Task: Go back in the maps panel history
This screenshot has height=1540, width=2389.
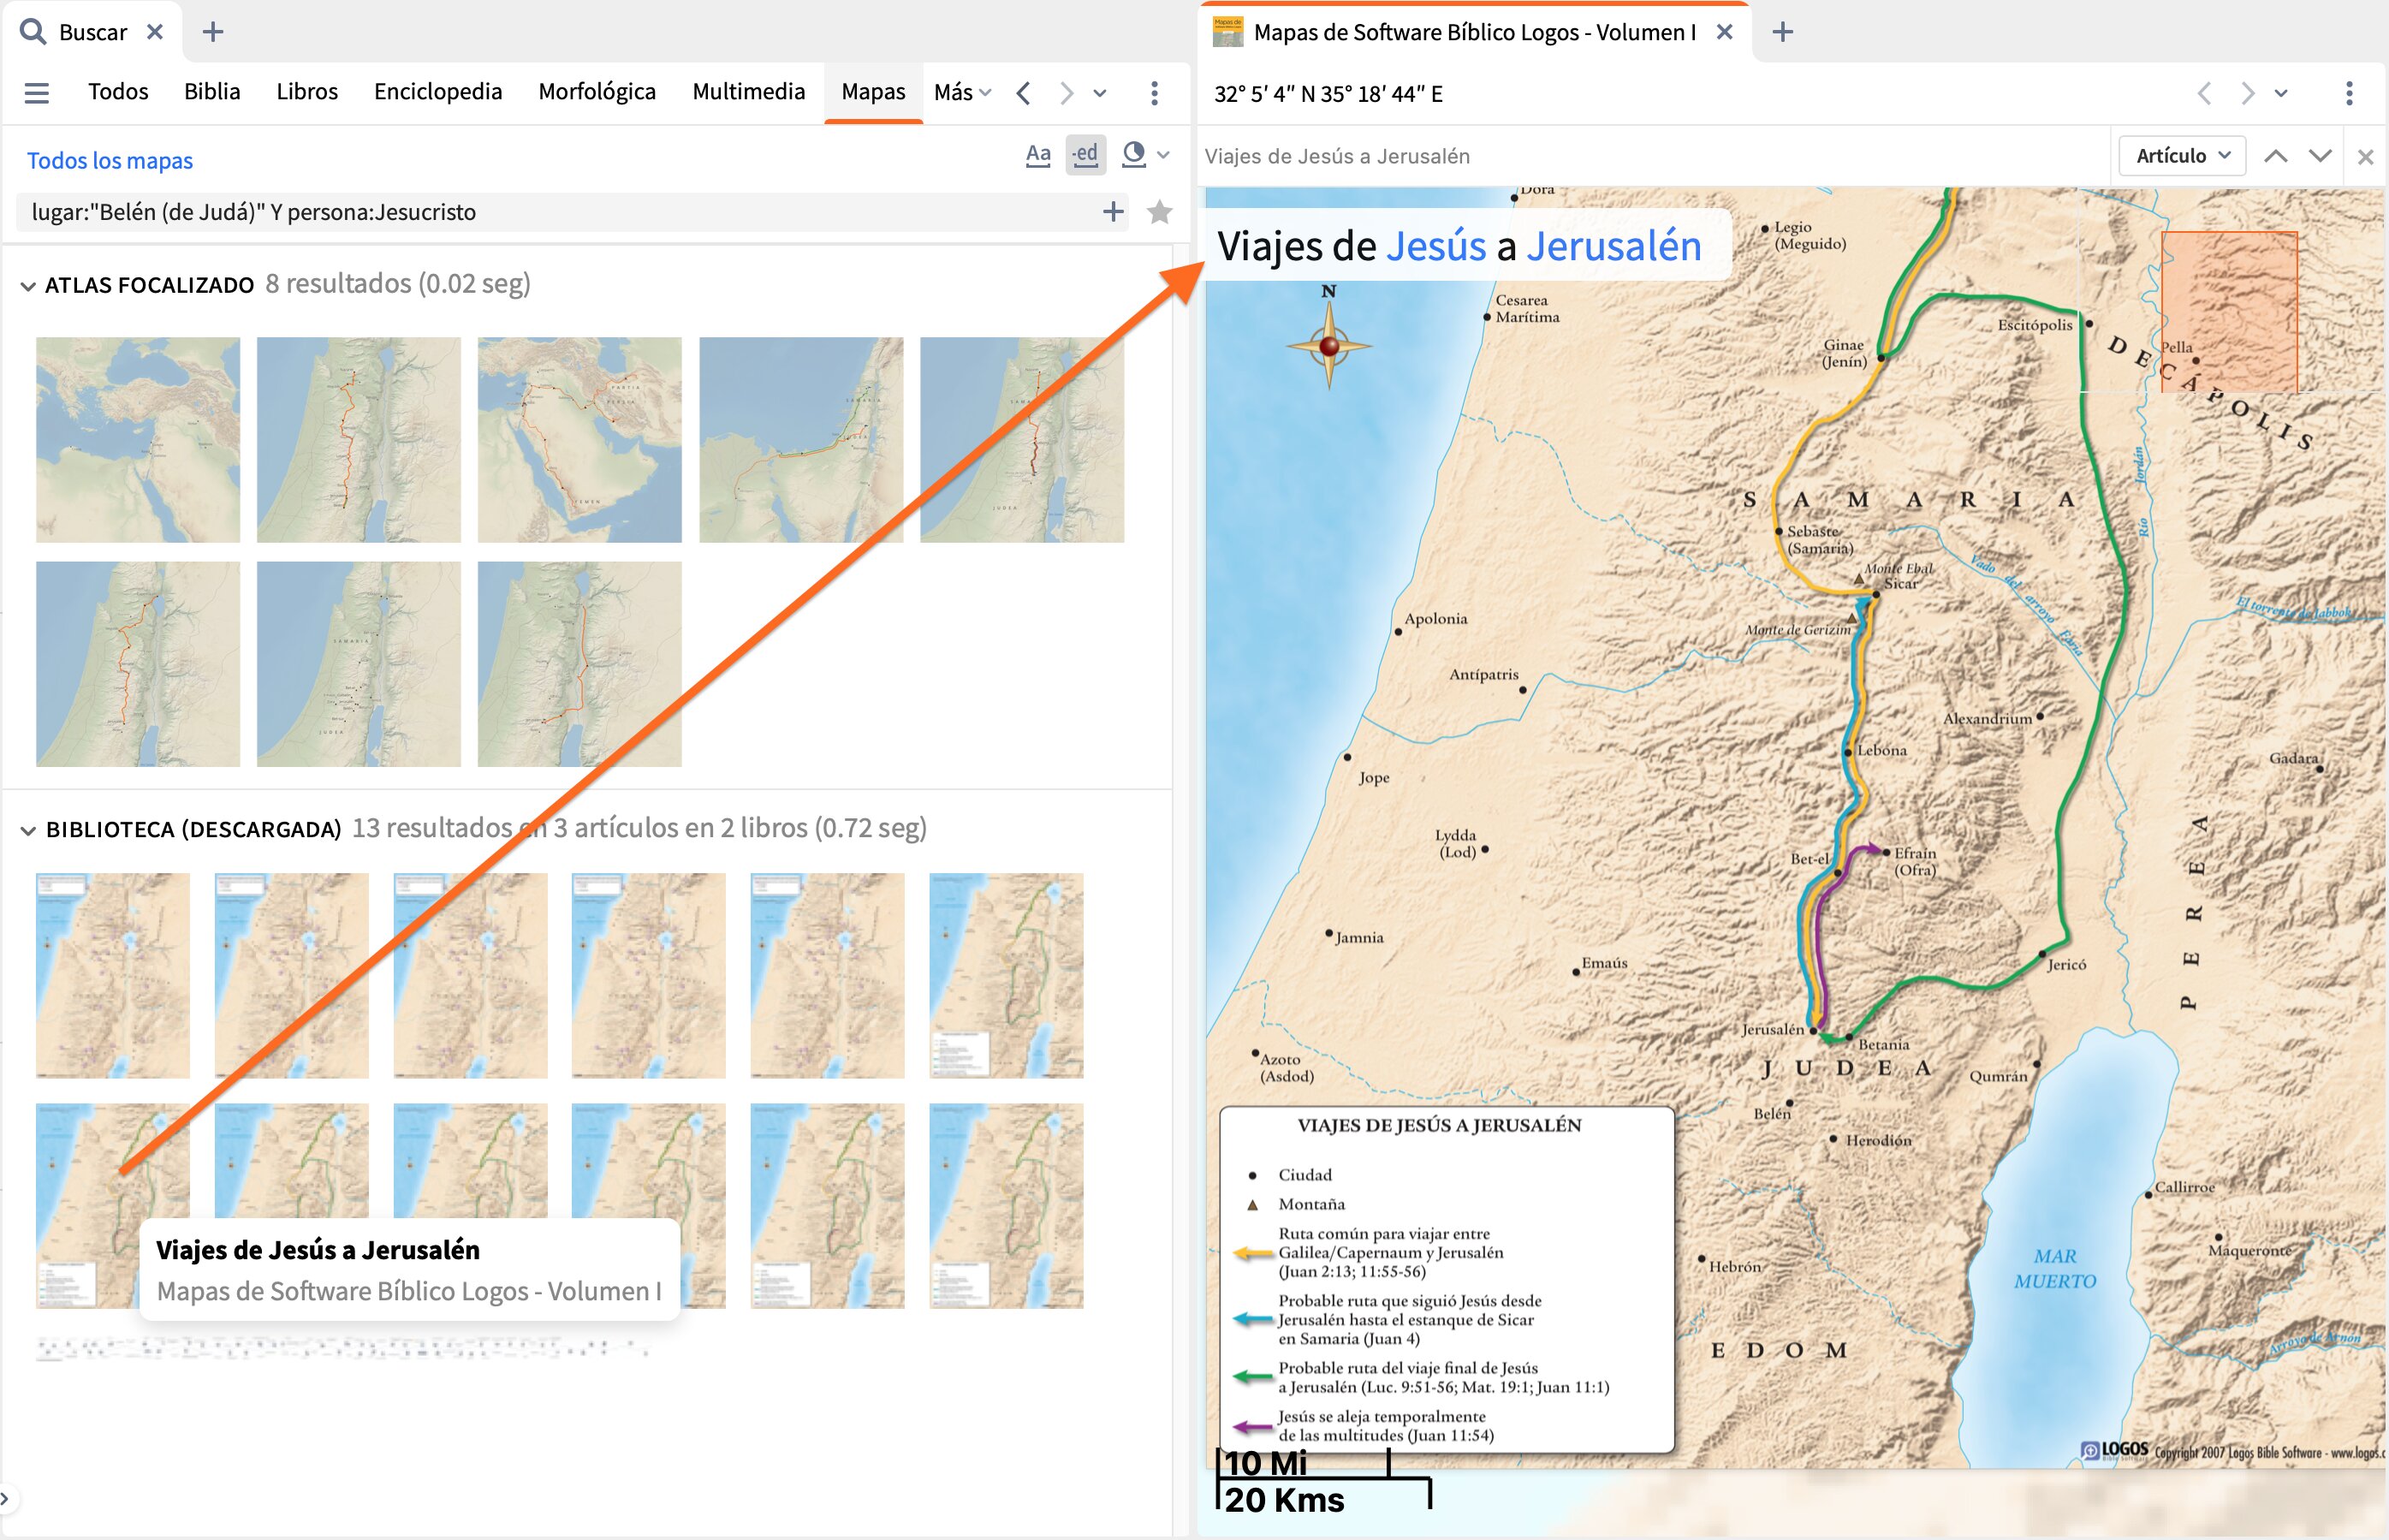Action: tap(2204, 93)
